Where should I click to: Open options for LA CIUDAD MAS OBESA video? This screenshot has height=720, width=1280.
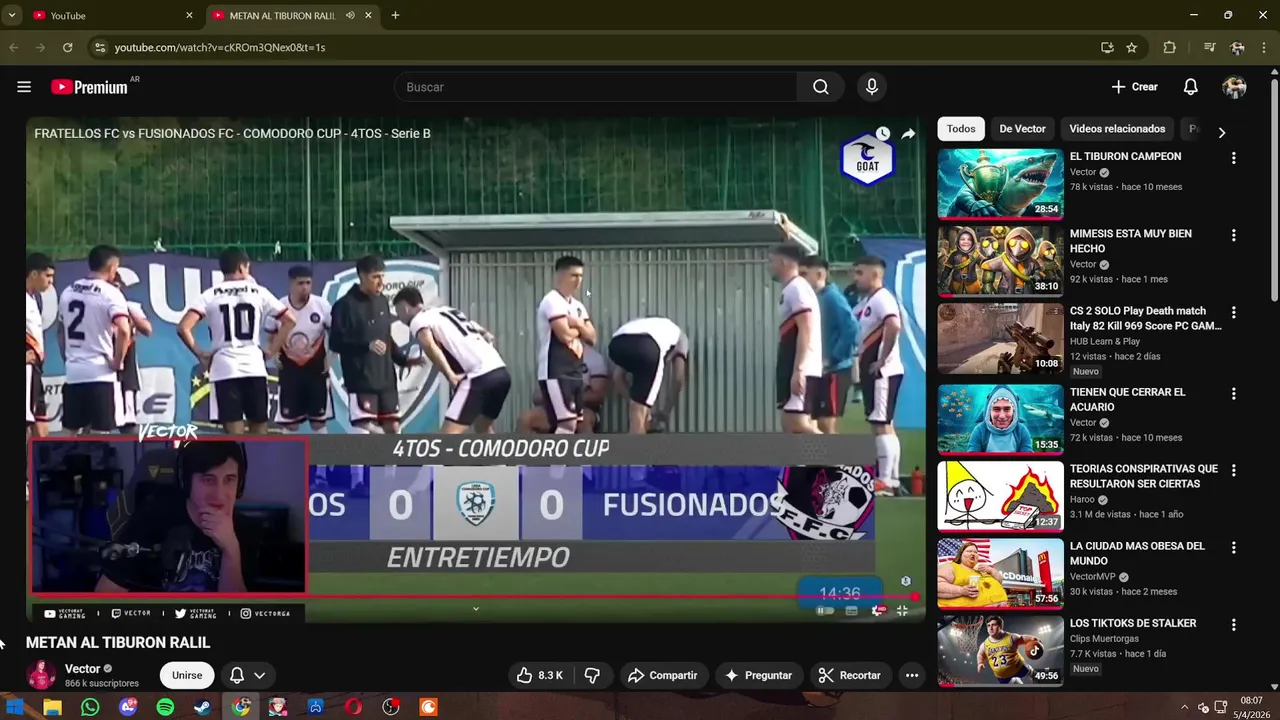pyautogui.click(x=1233, y=547)
